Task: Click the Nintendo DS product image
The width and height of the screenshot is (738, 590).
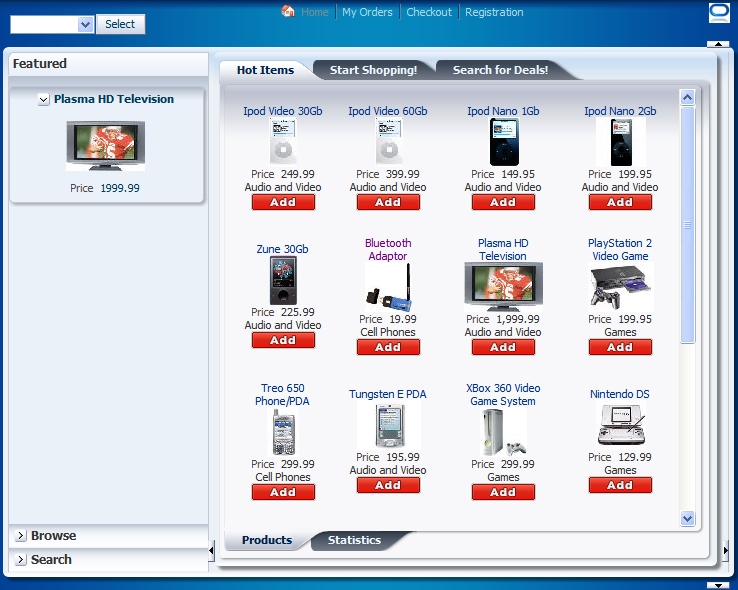Action: (x=620, y=425)
